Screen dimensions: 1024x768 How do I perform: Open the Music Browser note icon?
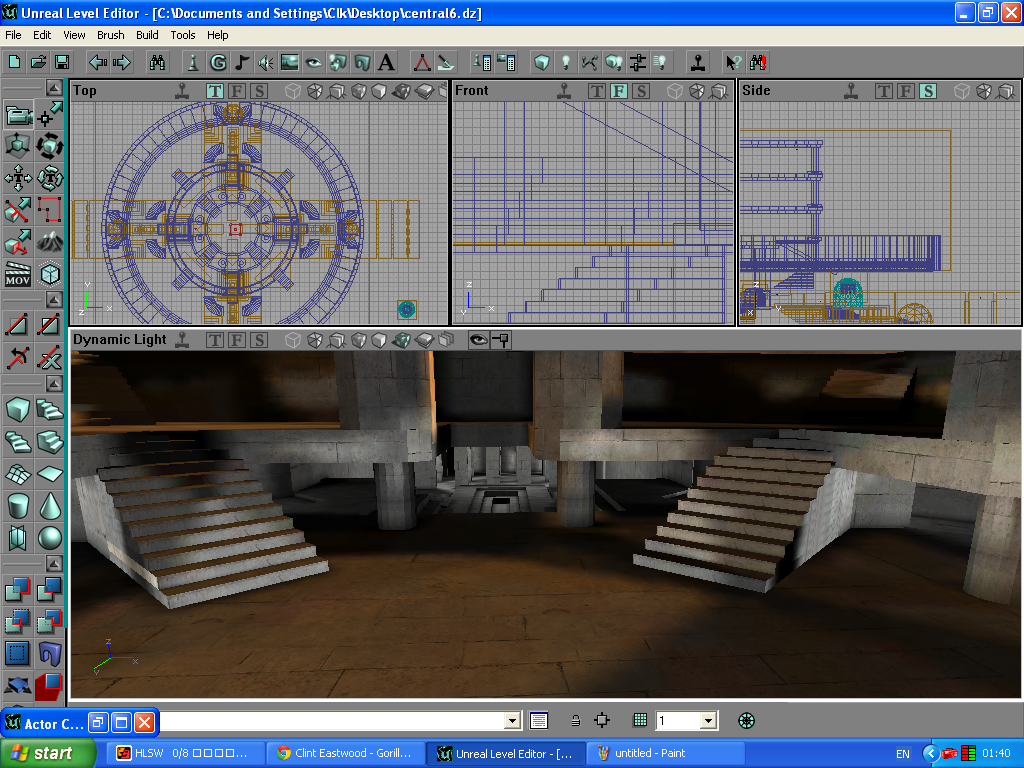point(241,62)
